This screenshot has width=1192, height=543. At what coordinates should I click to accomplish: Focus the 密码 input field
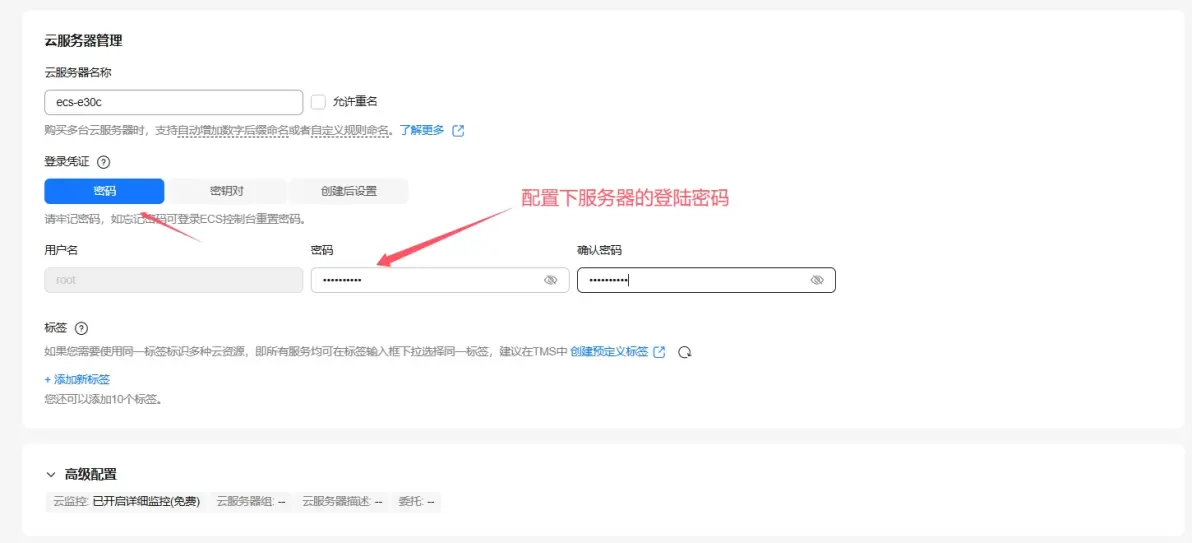click(425, 280)
